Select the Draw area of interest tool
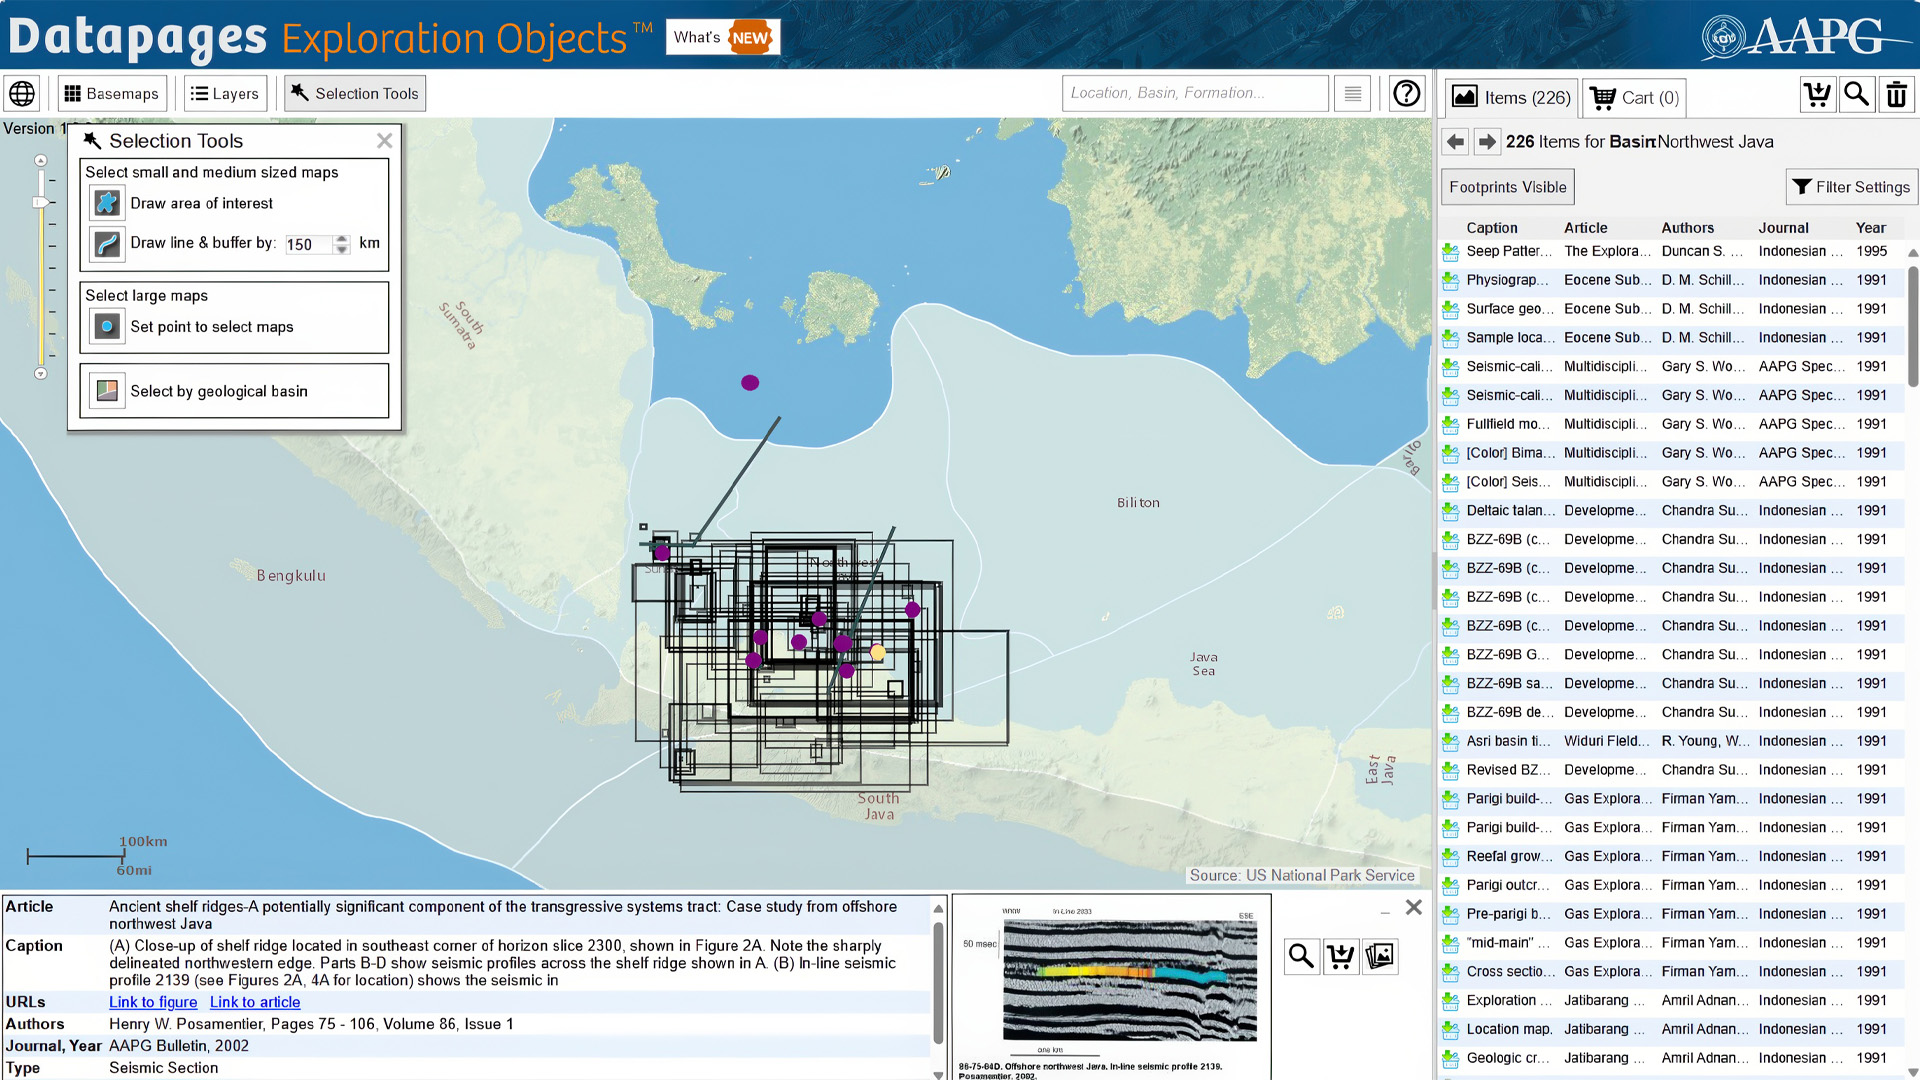This screenshot has width=1920, height=1080. tap(107, 203)
